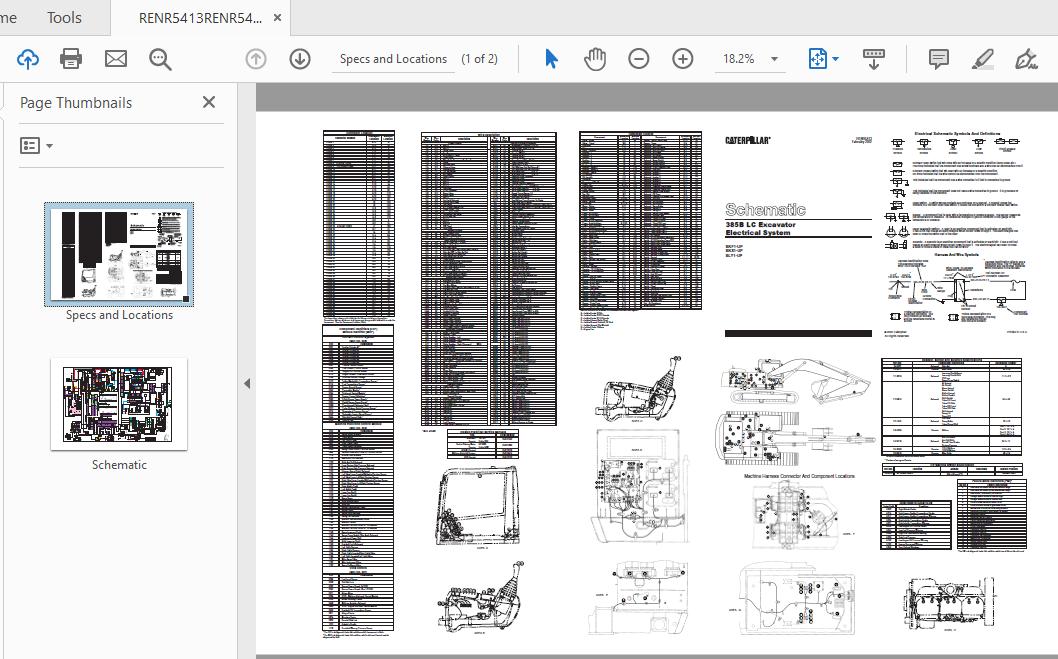
Task: Select the highlighter pen tool
Action: coord(982,59)
